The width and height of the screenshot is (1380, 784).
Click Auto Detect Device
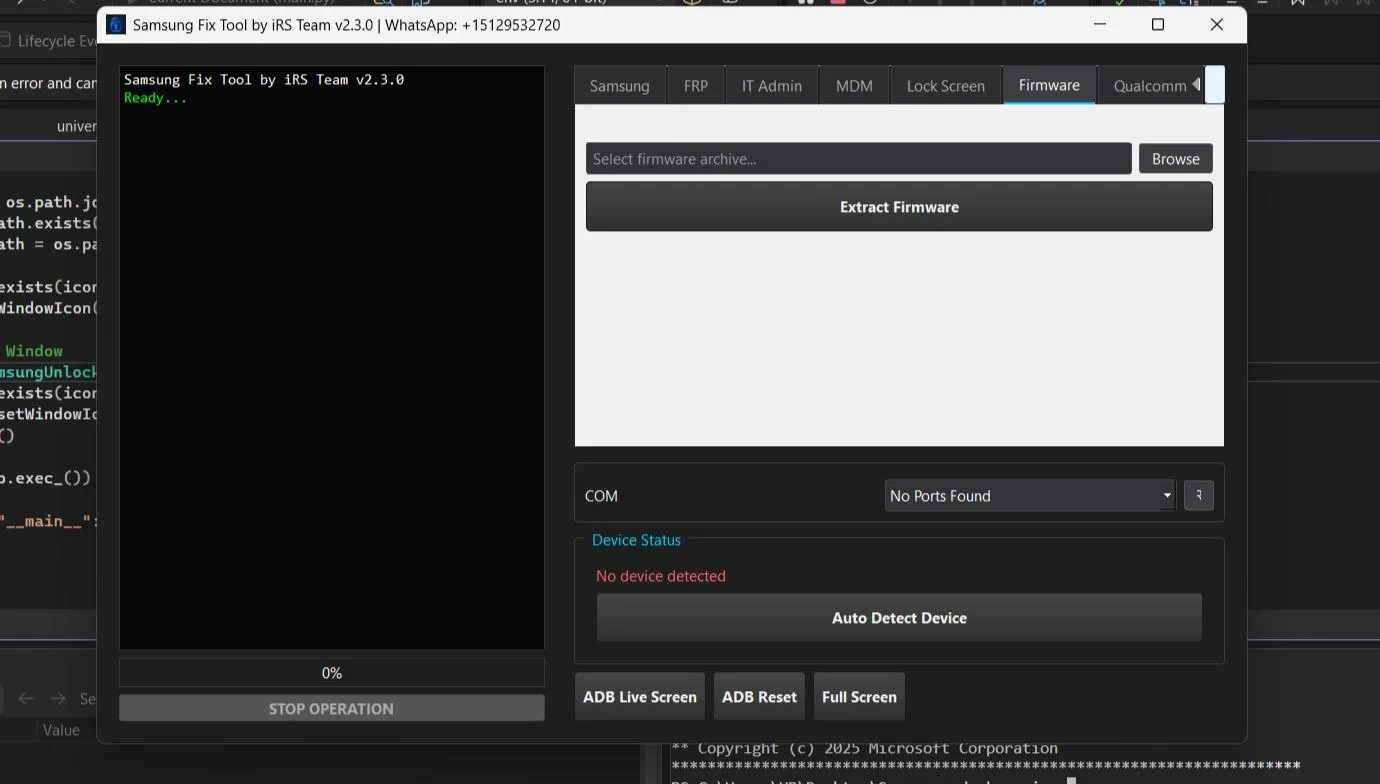tap(898, 618)
